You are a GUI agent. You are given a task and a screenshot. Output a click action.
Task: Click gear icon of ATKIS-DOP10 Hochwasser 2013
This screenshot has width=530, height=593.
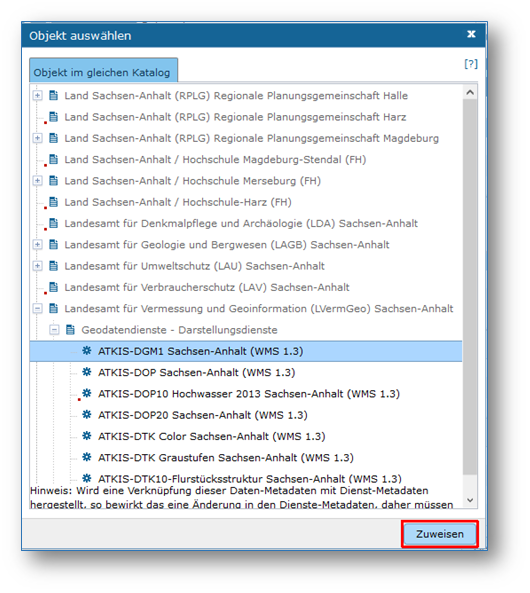click(87, 393)
